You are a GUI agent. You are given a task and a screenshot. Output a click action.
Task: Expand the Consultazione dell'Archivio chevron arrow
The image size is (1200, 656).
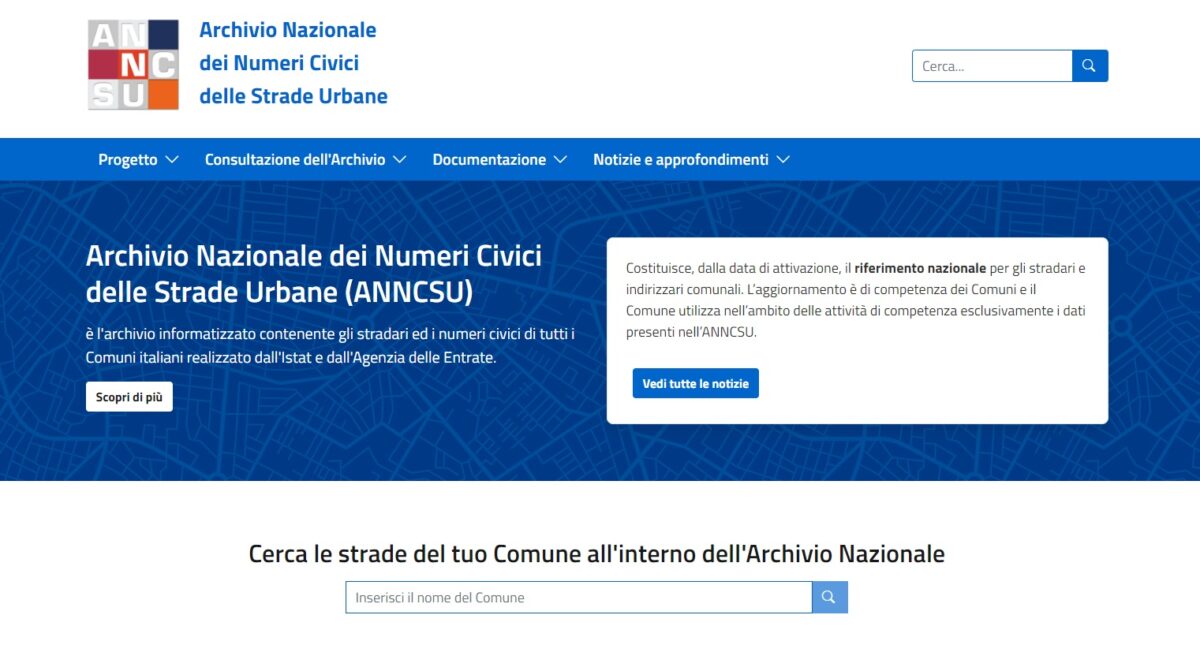click(400, 160)
